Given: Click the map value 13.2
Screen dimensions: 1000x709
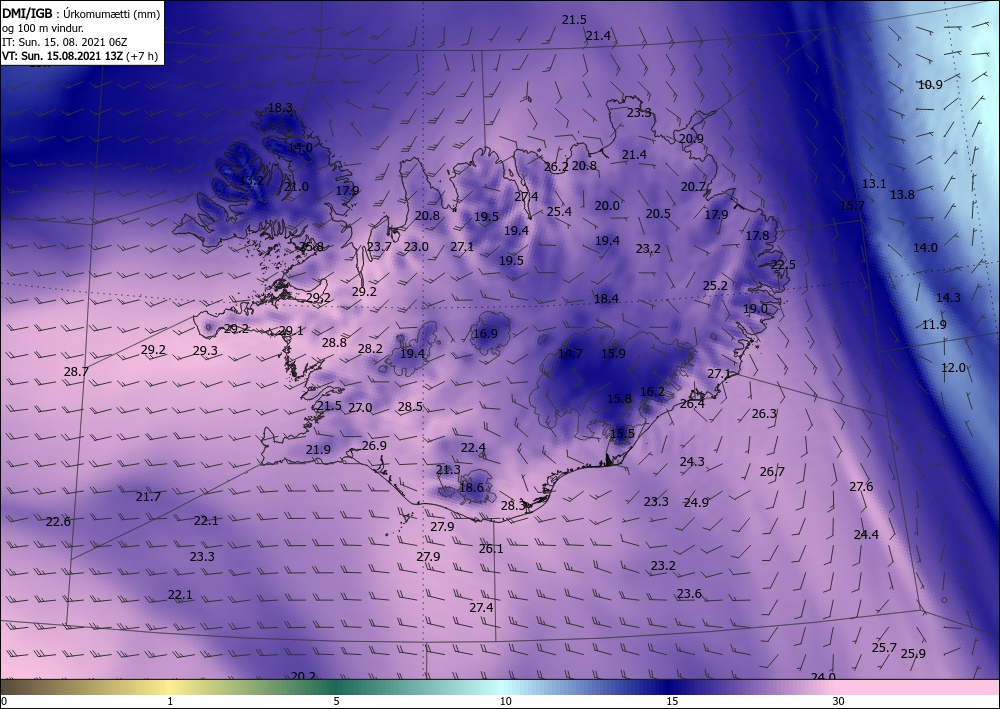Looking at the screenshot, I should [x=251, y=180].
